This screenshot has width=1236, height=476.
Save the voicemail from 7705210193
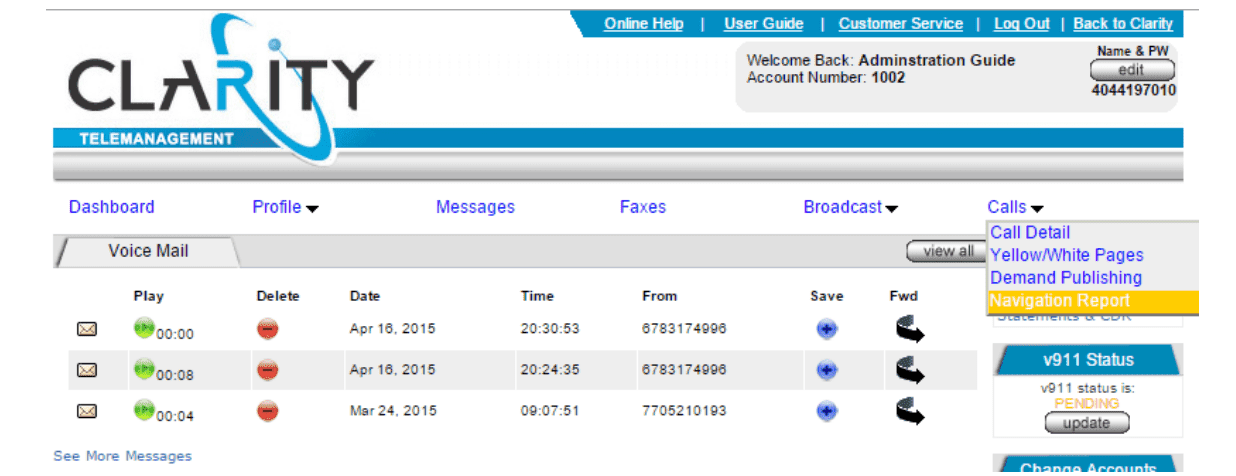pos(827,411)
